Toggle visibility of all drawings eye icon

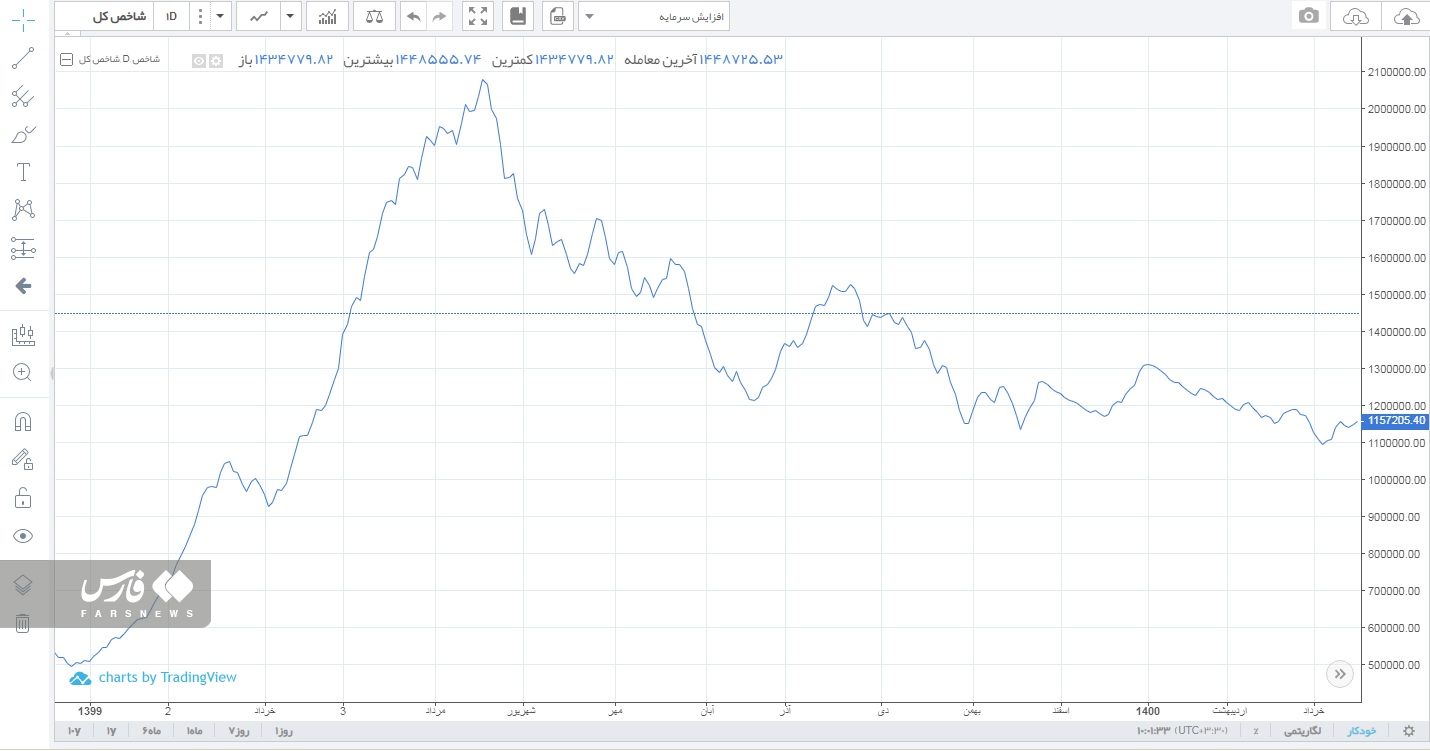point(23,536)
